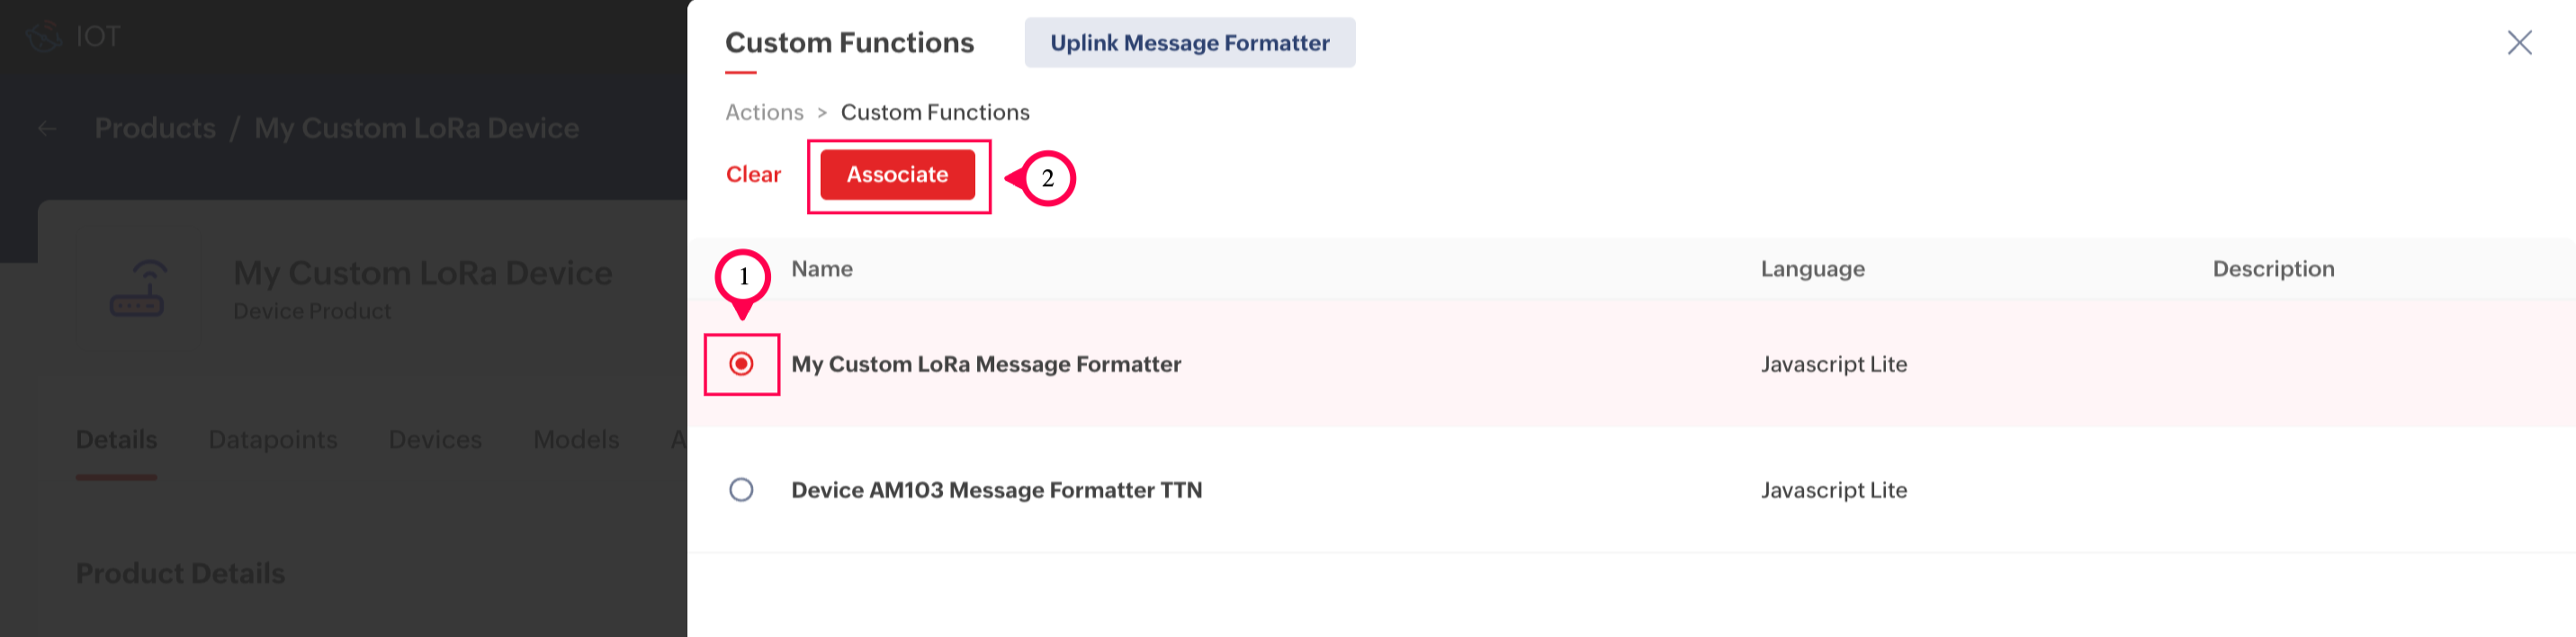Click the Associate button
This screenshot has height=637, width=2576.
897,175
